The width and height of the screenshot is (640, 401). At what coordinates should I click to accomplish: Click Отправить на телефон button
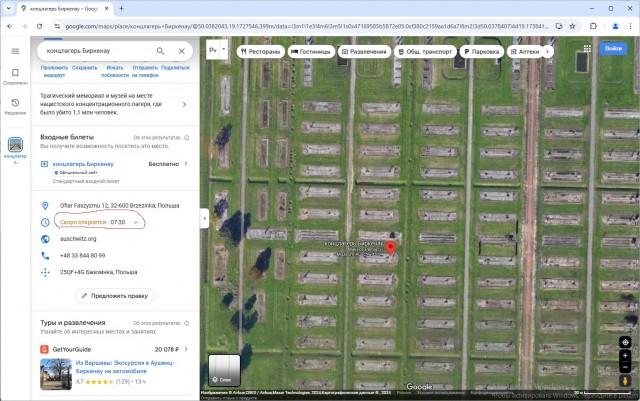click(x=145, y=71)
